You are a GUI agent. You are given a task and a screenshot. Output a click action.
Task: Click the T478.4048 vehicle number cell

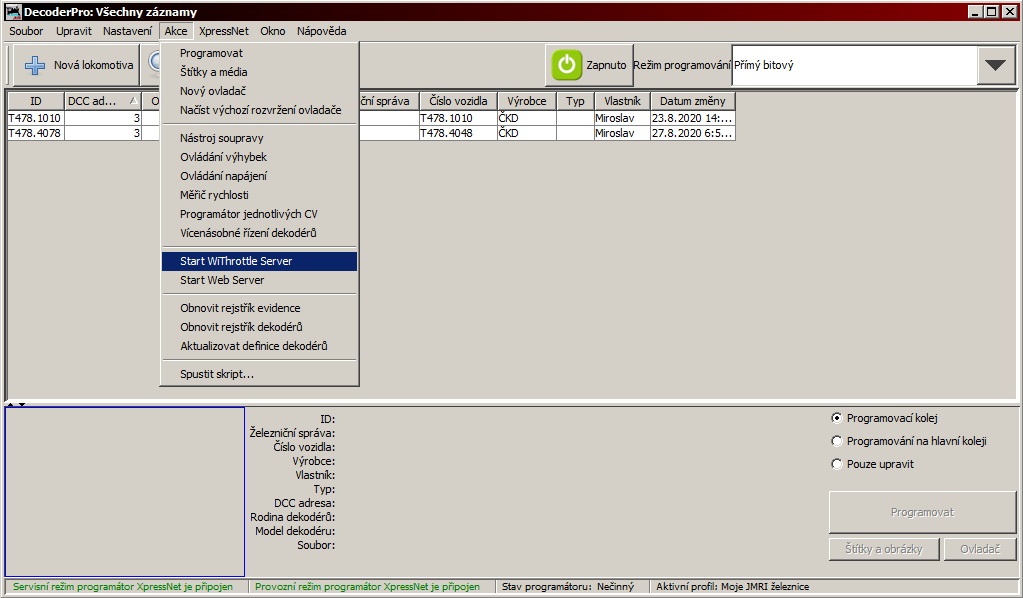point(458,133)
